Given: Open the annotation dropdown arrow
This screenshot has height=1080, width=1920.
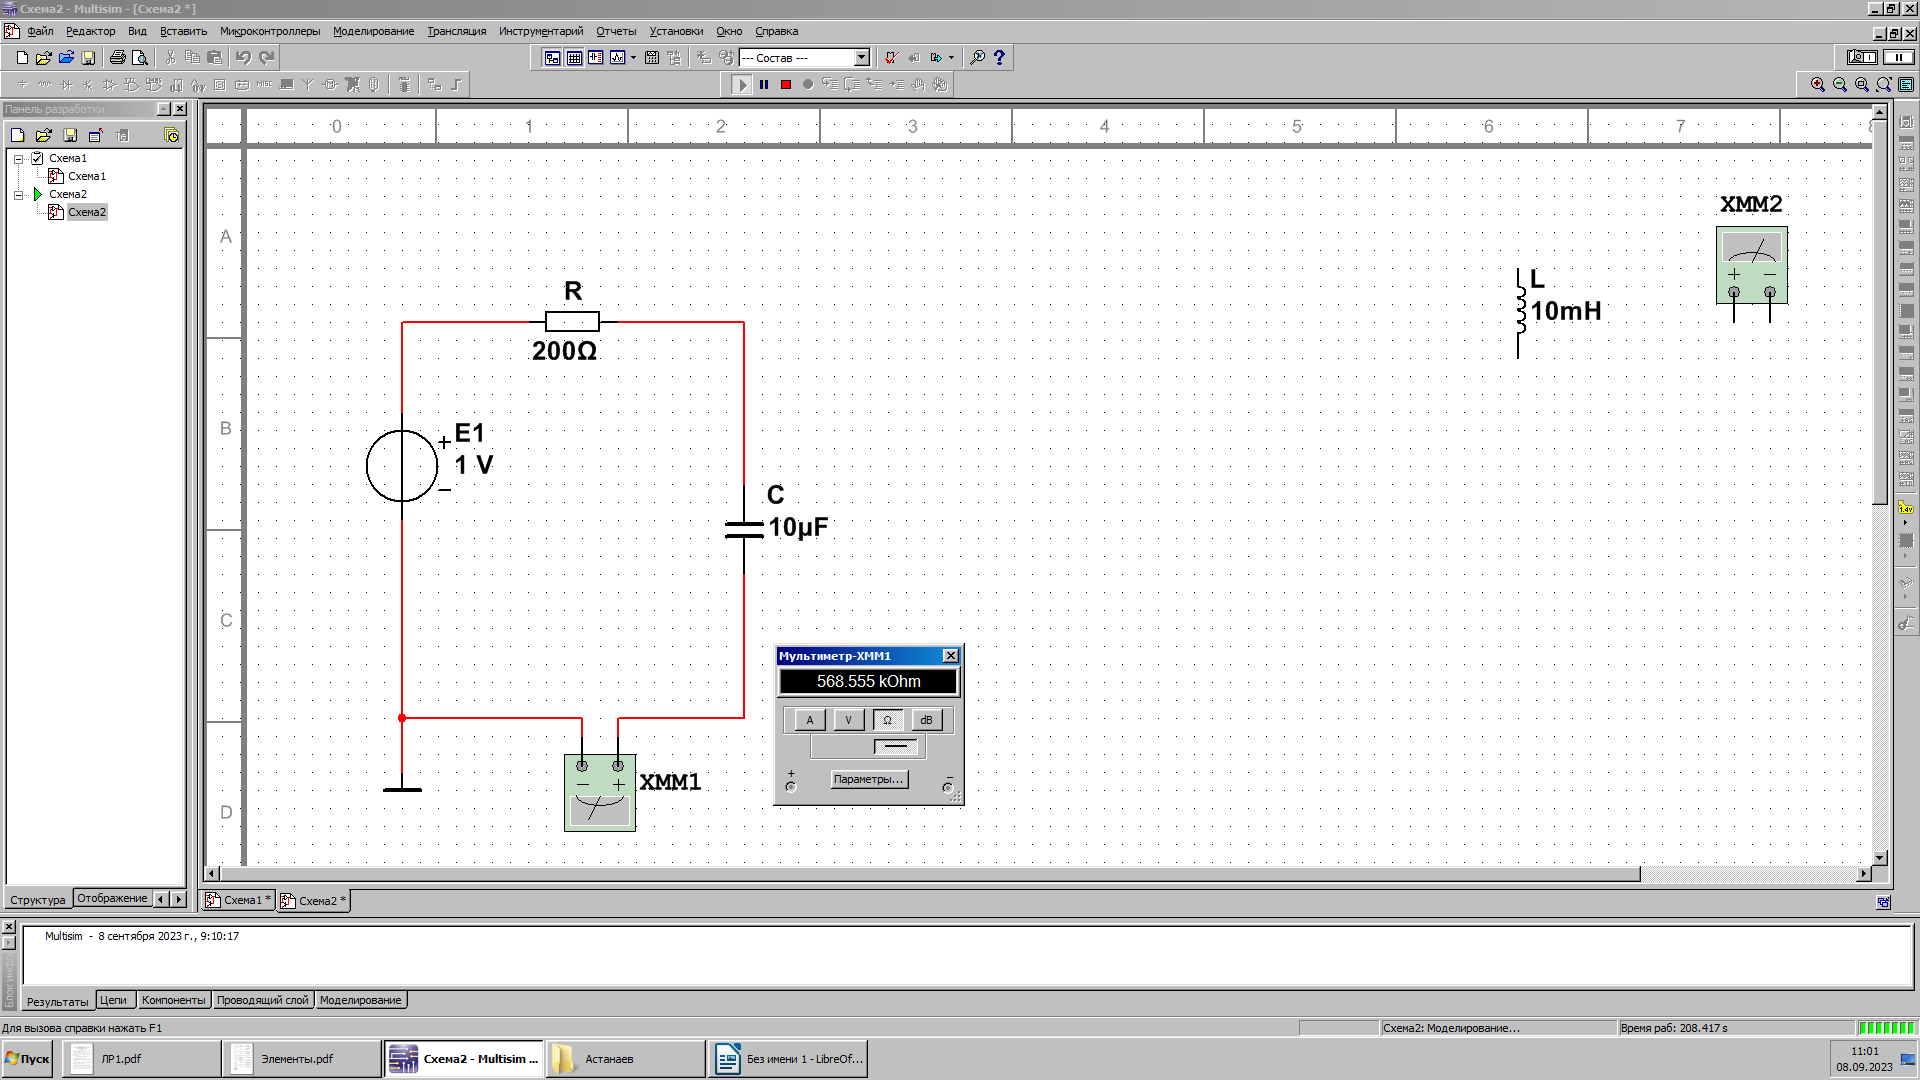Looking at the screenshot, I should (951, 58).
